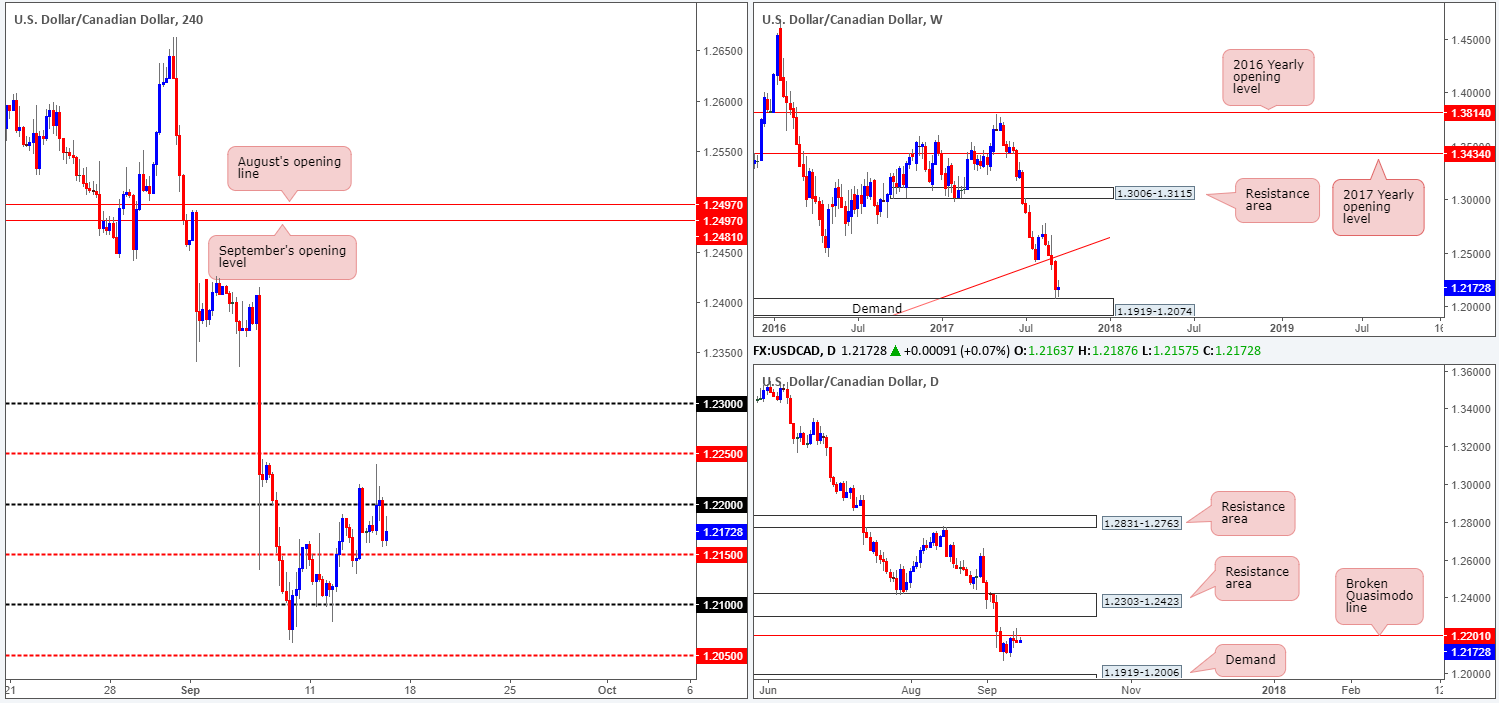Image resolution: width=1499 pixels, height=703 pixels.
Task: Select the "2017 Yearly opening level" callout
Action: pos(1377,209)
